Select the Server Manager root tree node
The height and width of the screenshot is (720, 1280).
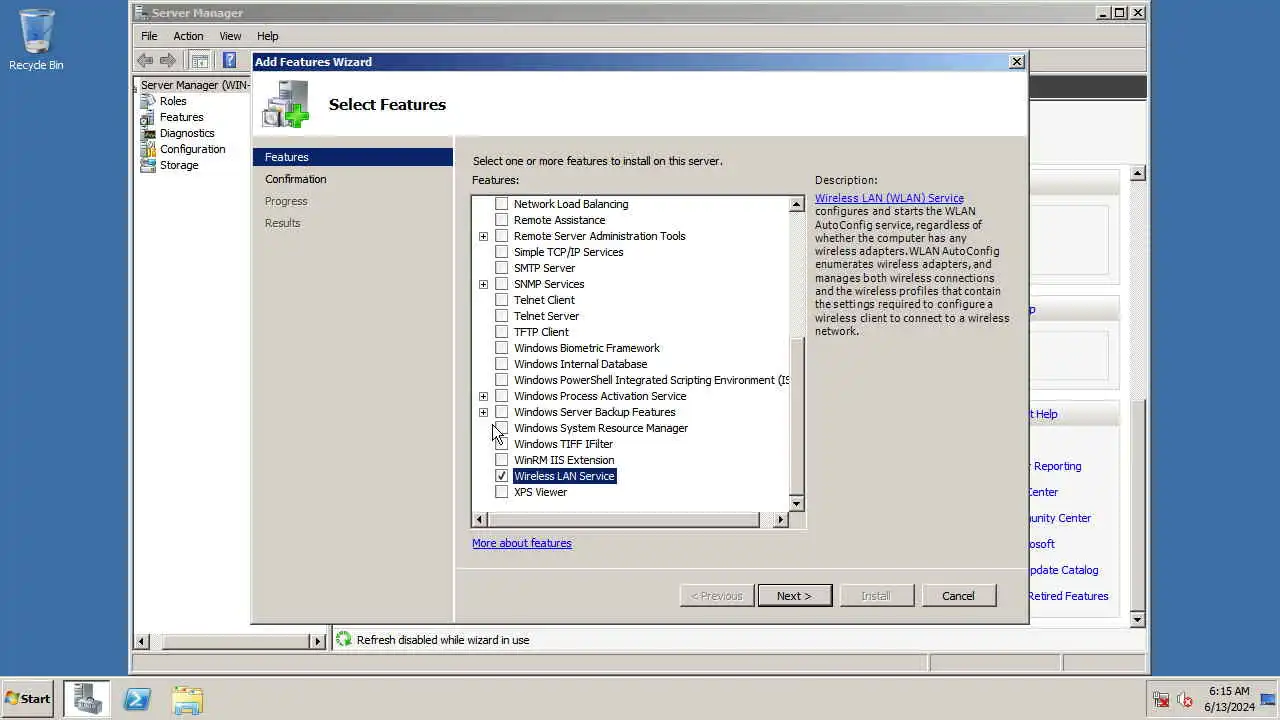195,85
